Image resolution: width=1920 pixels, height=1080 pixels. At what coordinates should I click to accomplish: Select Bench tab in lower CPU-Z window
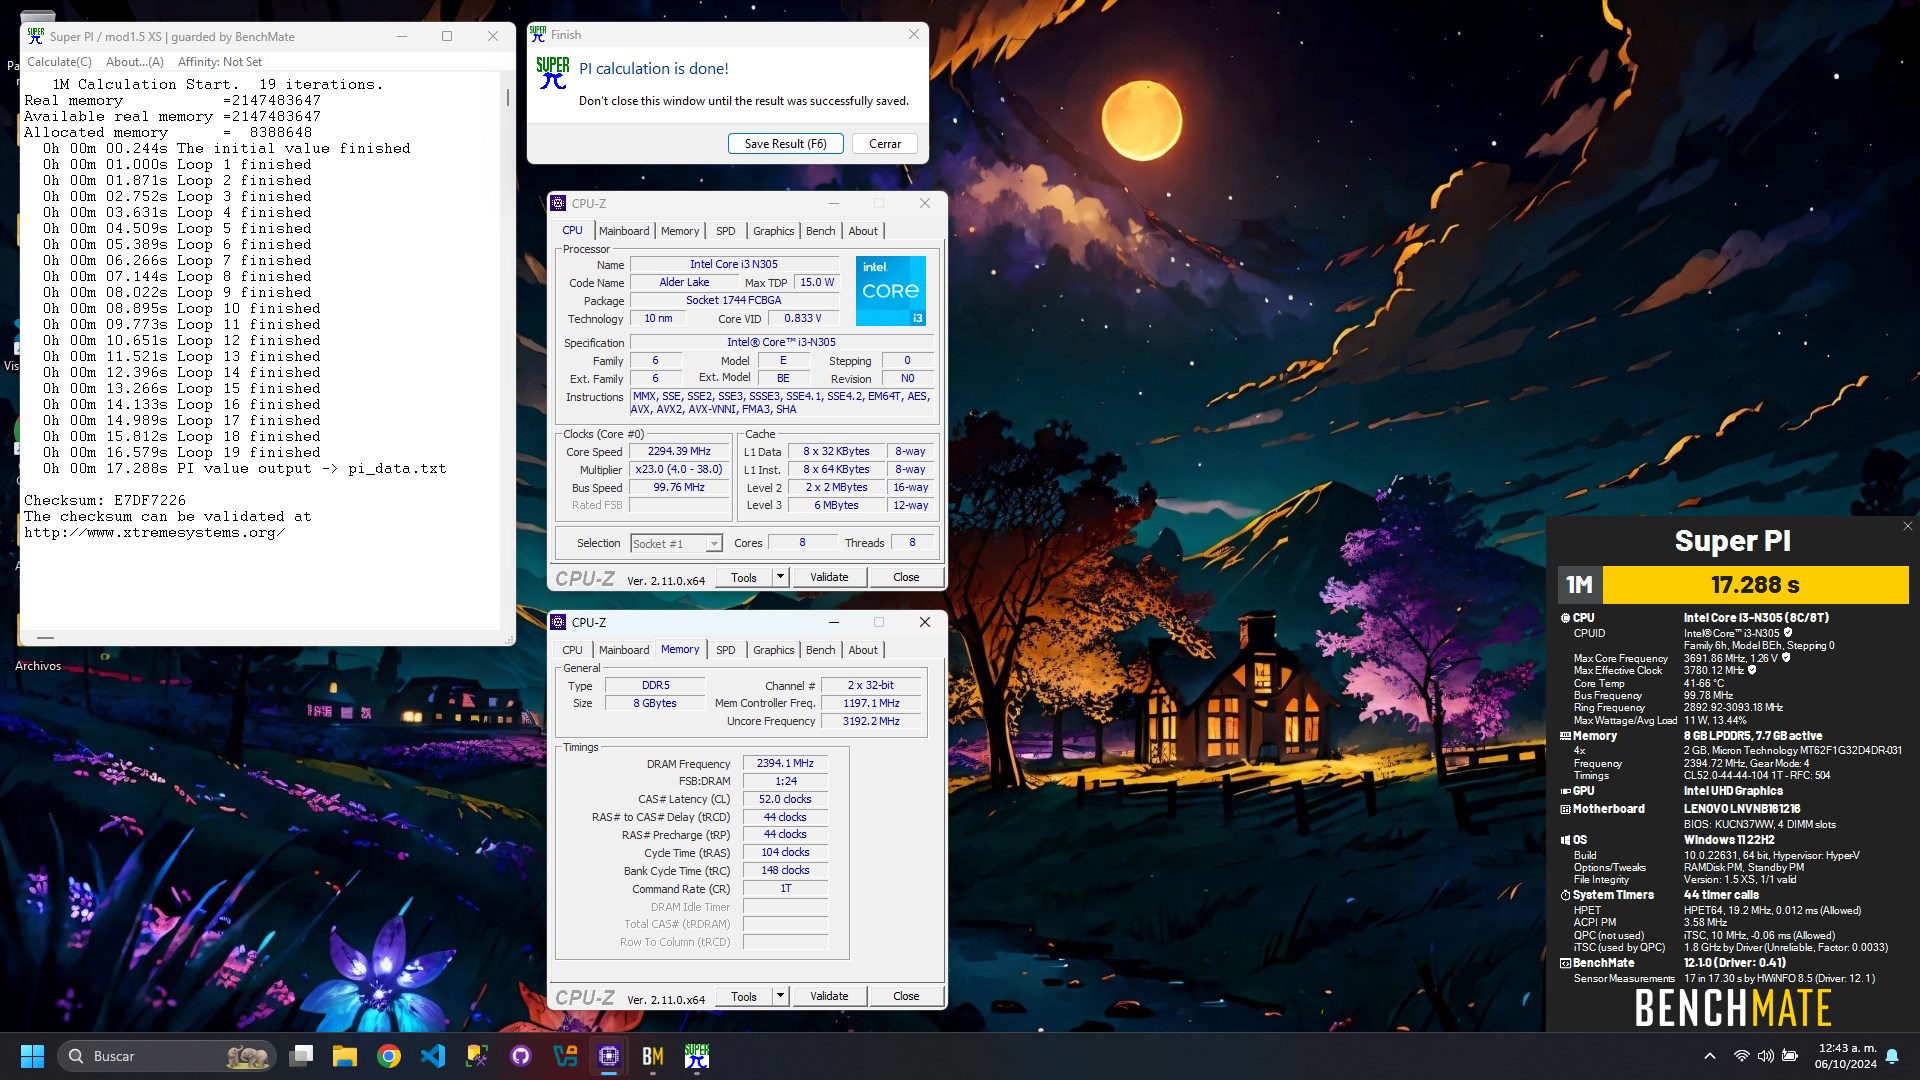820,650
